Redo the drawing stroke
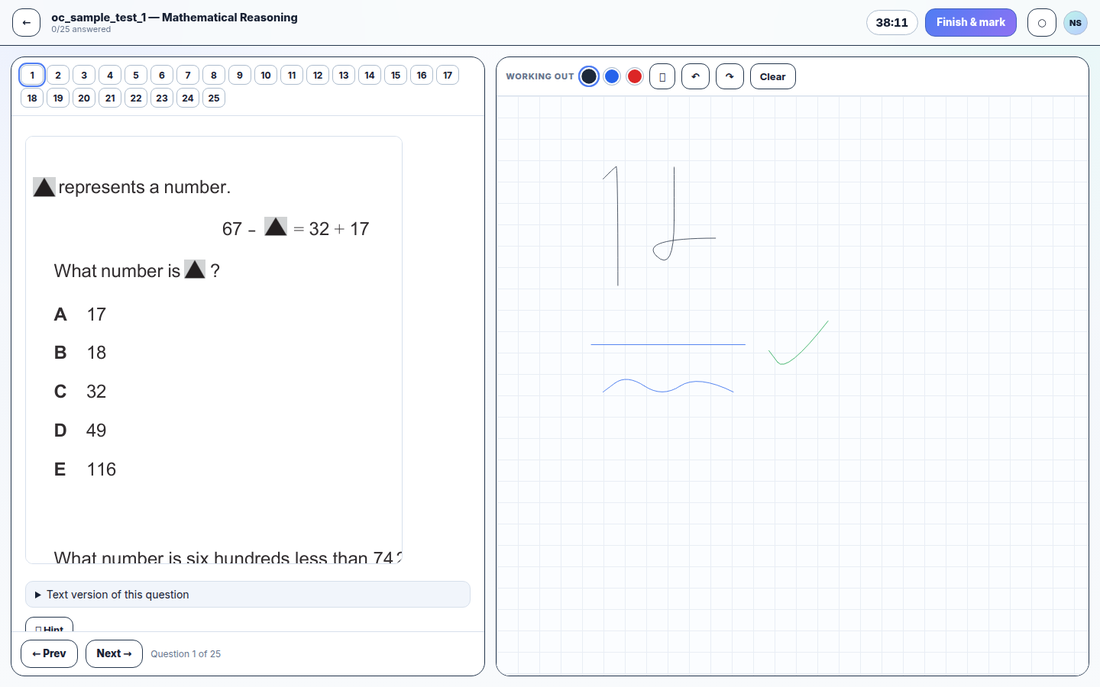Screen dimensions: 1100x687 [730, 76]
